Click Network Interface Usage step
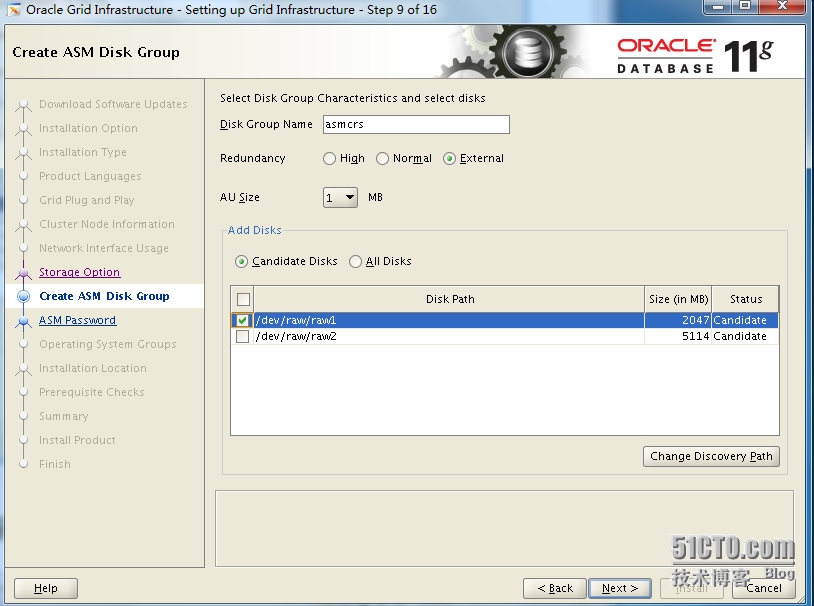The width and height of the screenshot is (814, 606). [x=104, y=248]
